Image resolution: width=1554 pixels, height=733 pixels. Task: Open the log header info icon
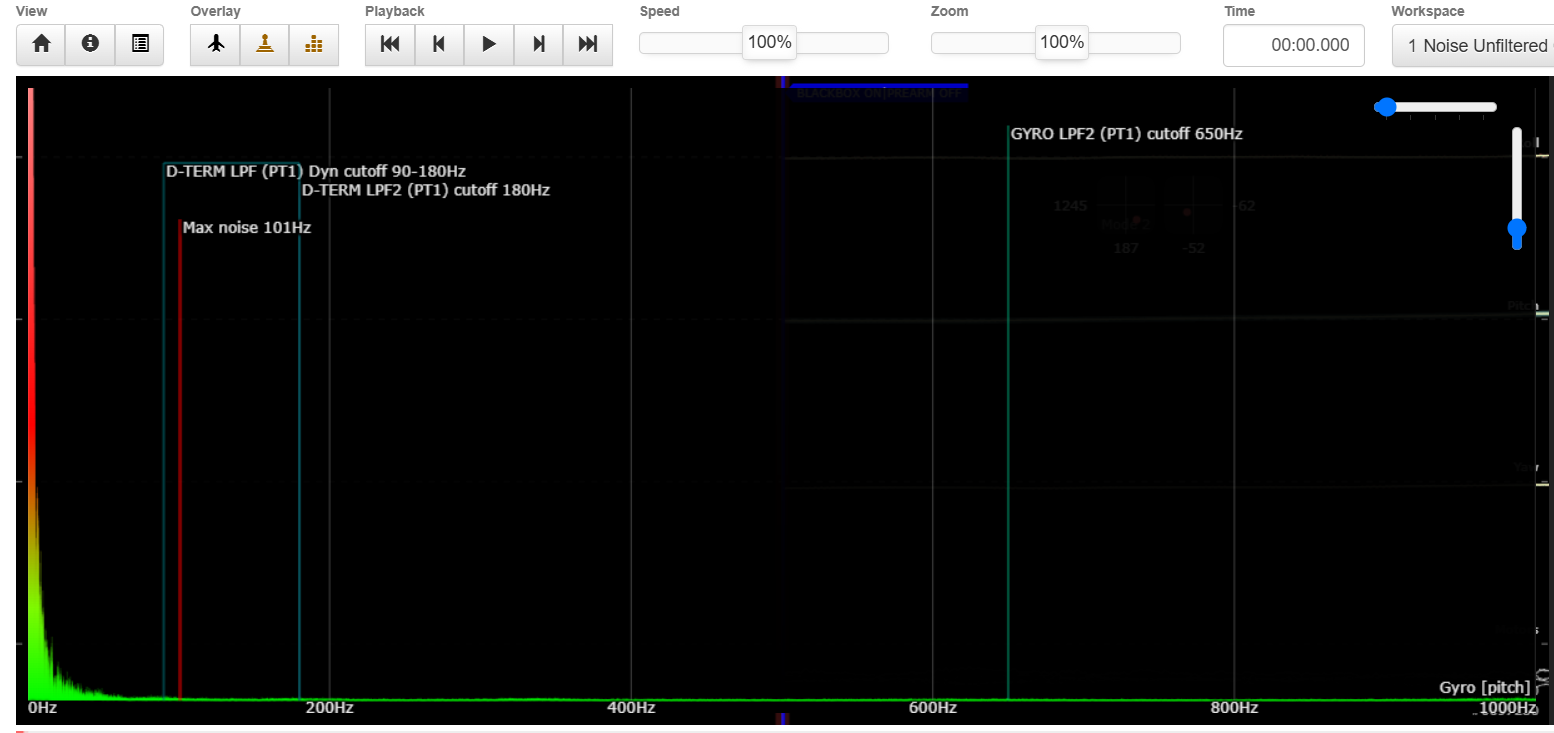91,44
